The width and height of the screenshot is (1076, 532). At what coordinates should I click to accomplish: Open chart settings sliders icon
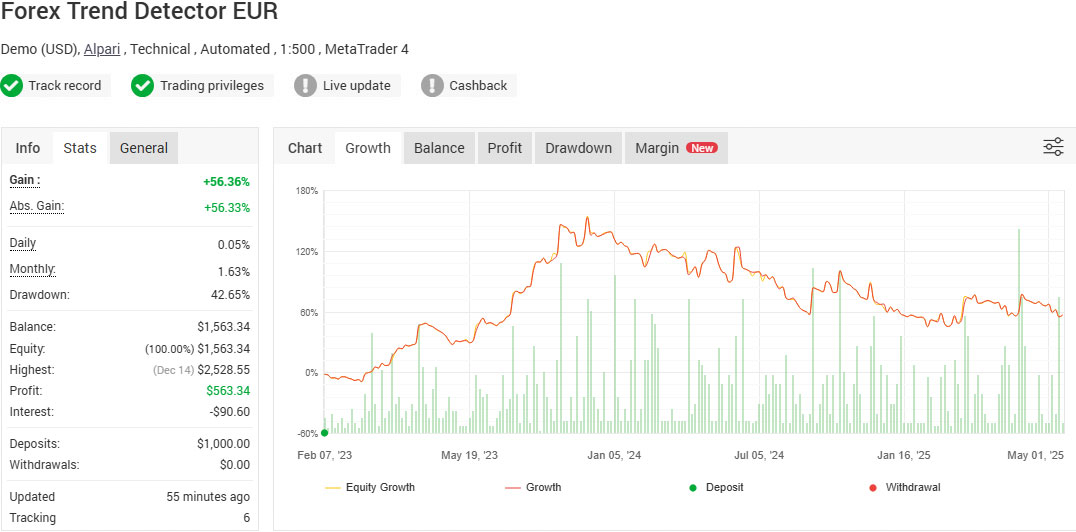(x=1053, y=147)
